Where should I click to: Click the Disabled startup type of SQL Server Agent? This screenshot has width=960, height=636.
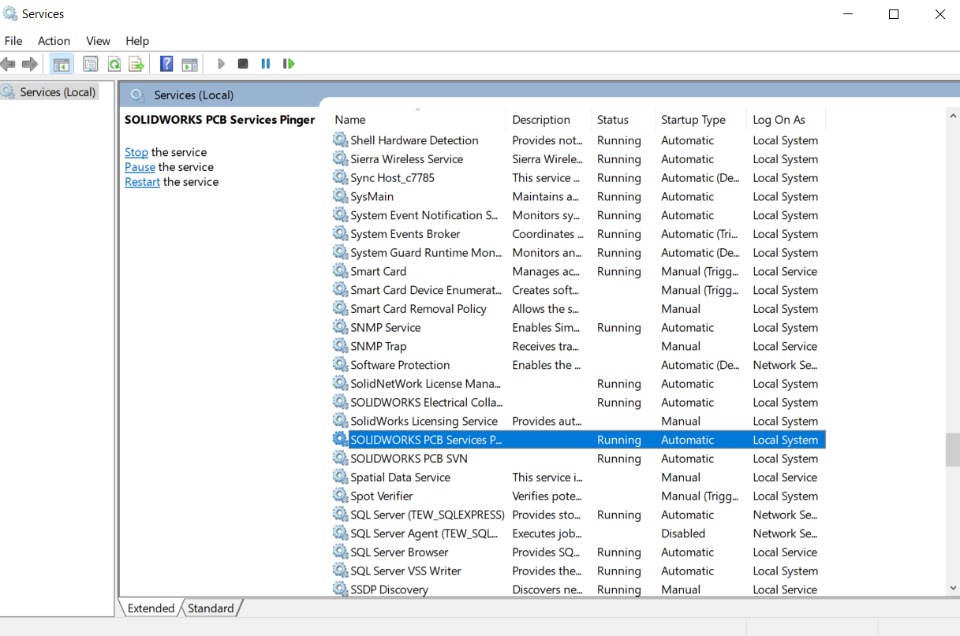pos(683,533)
